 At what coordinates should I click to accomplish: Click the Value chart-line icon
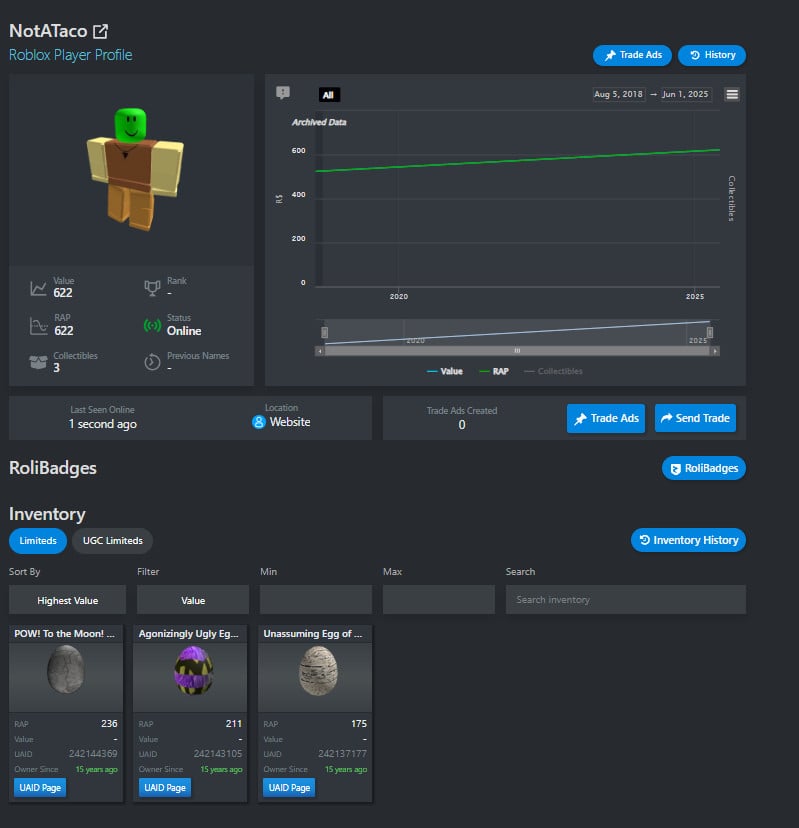(x=38, y=288)
